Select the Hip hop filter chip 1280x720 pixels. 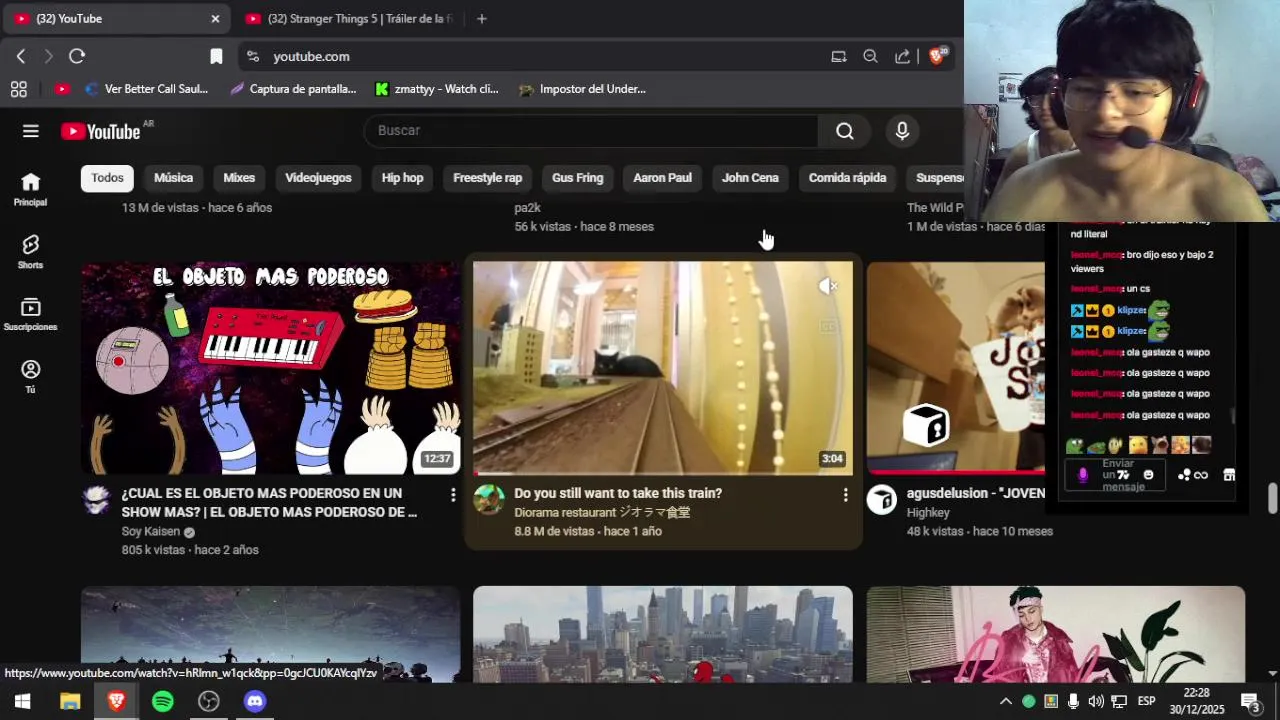click(402, 178)
